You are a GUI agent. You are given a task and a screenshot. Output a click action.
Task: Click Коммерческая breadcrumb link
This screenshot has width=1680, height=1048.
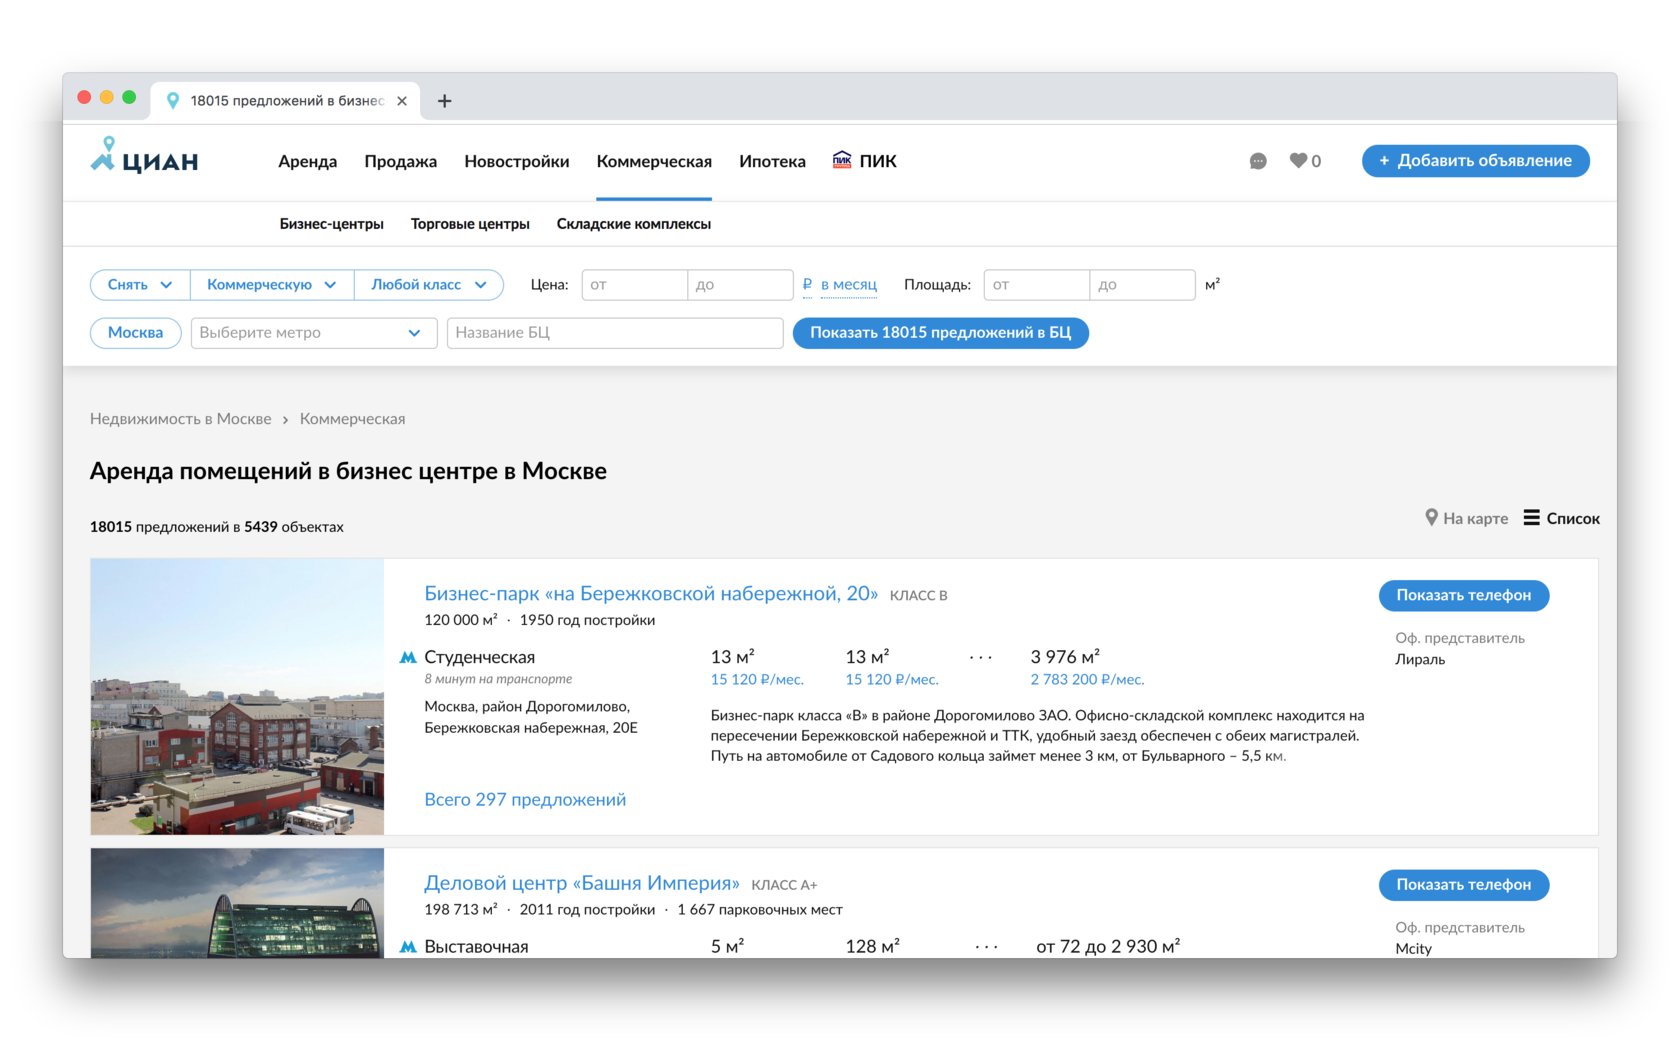[x=353, y=419]
